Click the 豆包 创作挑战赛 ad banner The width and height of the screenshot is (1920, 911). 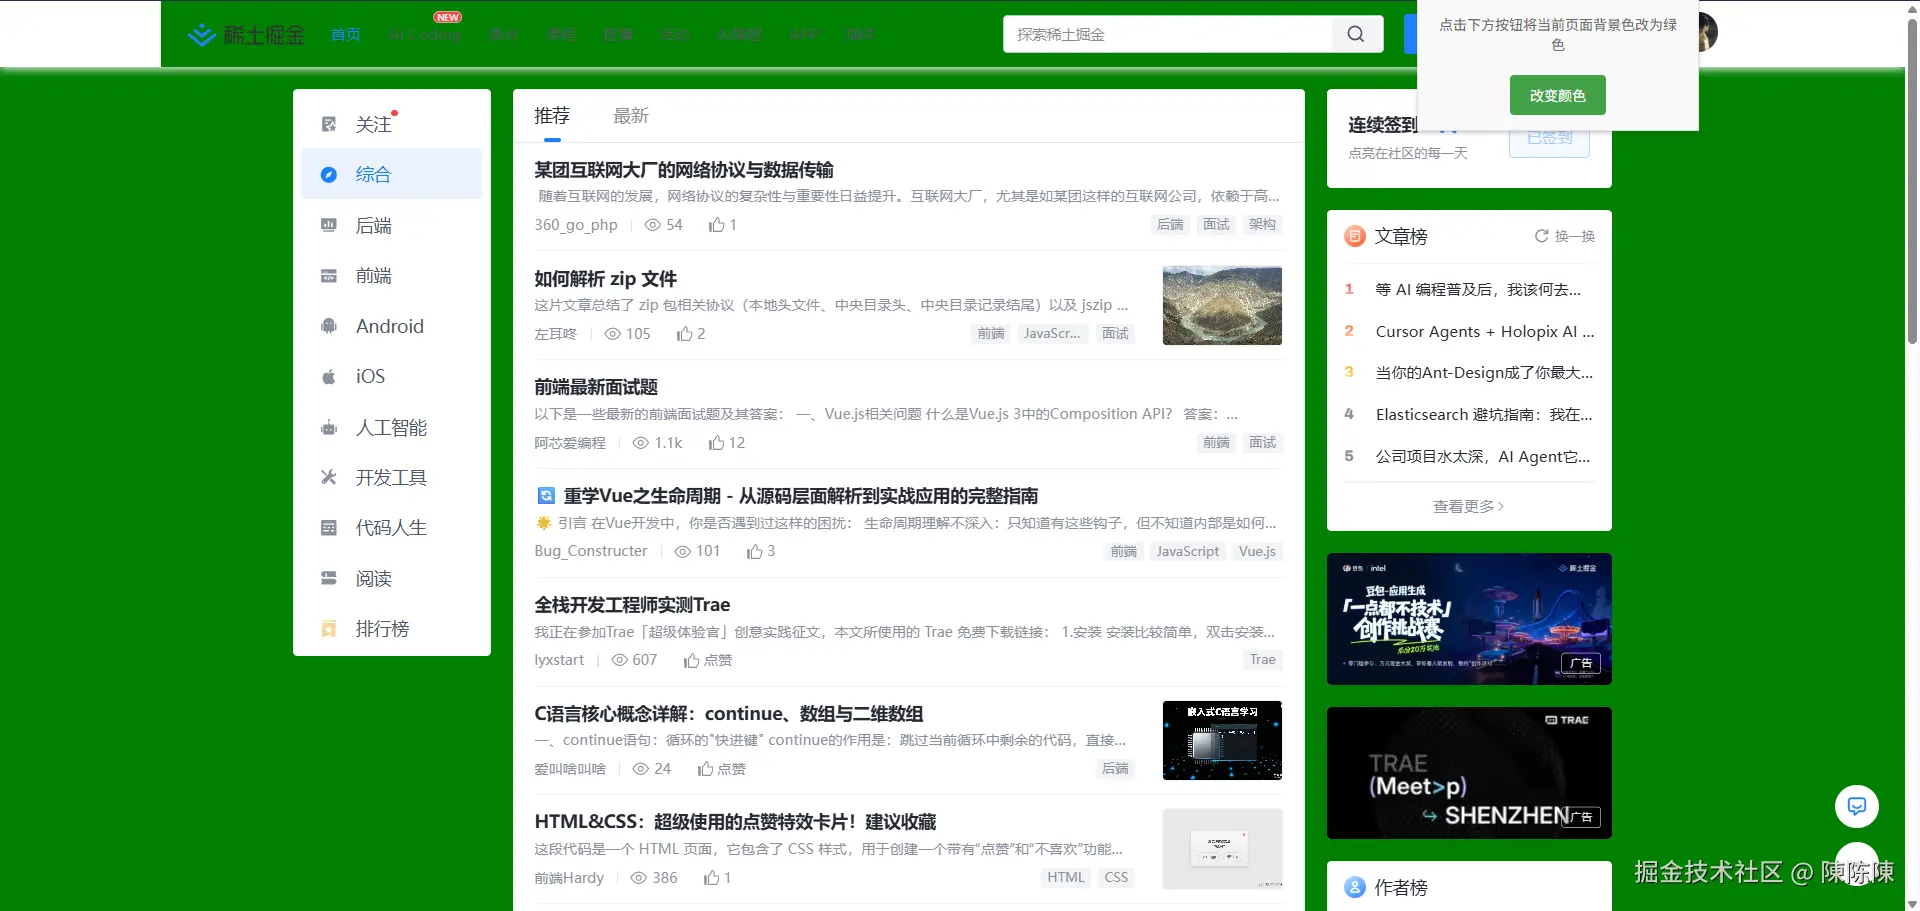click(x=1469, y=619)
